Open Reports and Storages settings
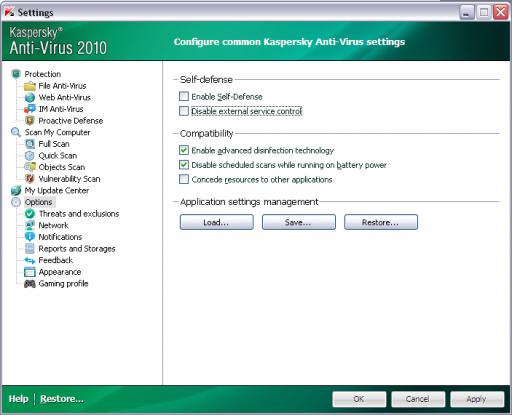Viewport: 512px width, 415px height. coord(77,249)
